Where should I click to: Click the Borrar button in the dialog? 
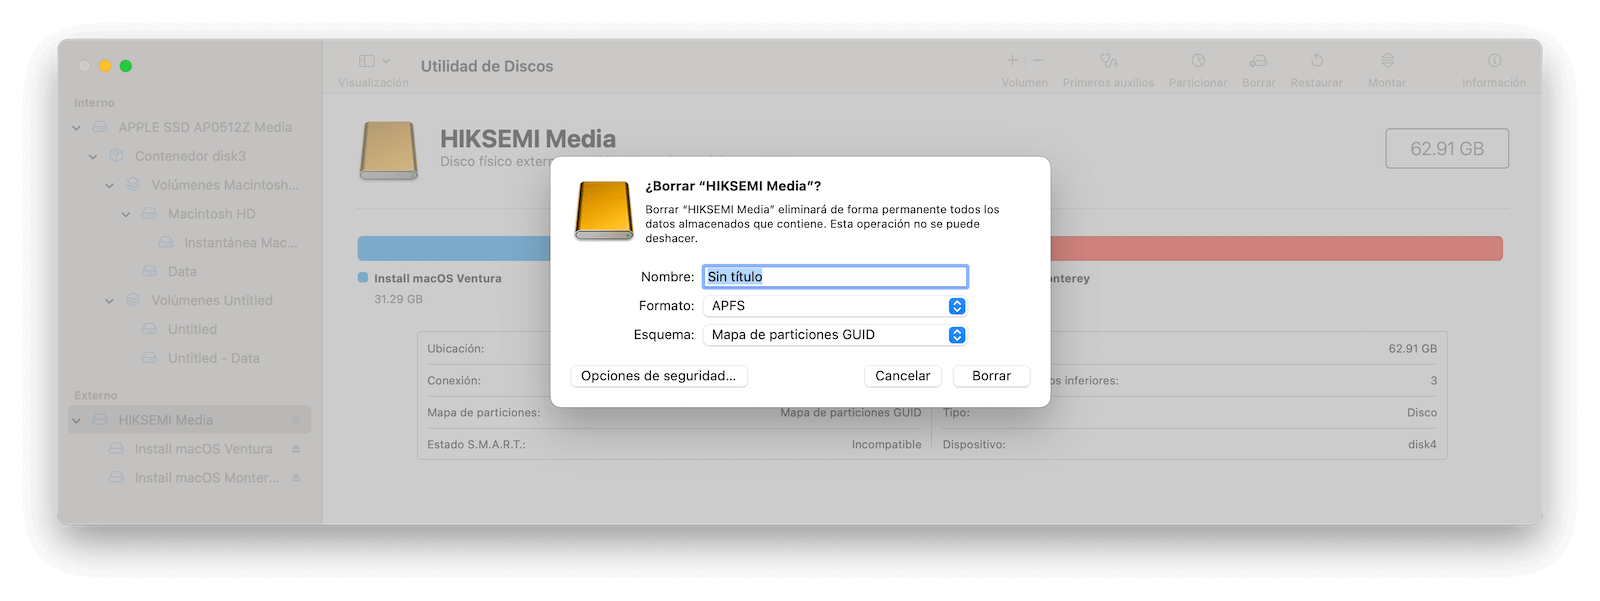[991, 376]
